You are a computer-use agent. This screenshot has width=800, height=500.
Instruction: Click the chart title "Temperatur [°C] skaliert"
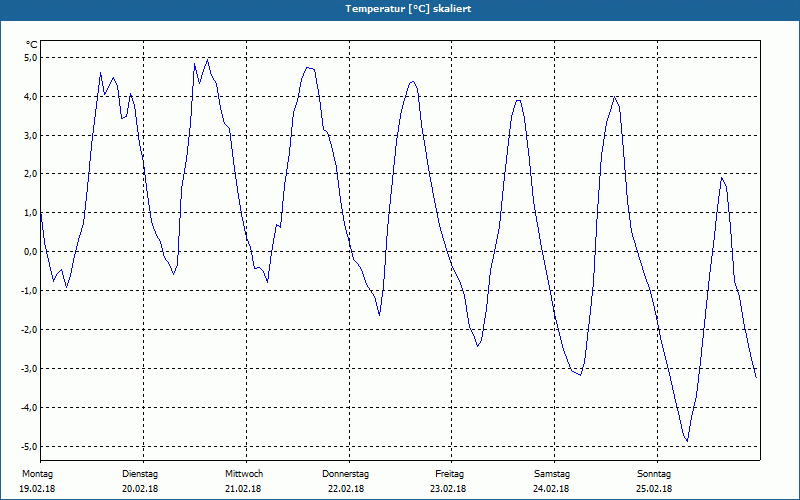[408, 9]
